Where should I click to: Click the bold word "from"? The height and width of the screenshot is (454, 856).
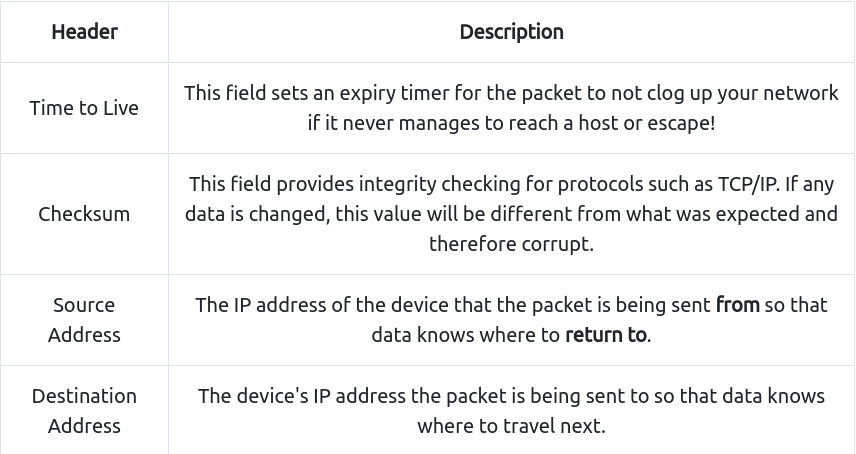[x=737, y=305]
